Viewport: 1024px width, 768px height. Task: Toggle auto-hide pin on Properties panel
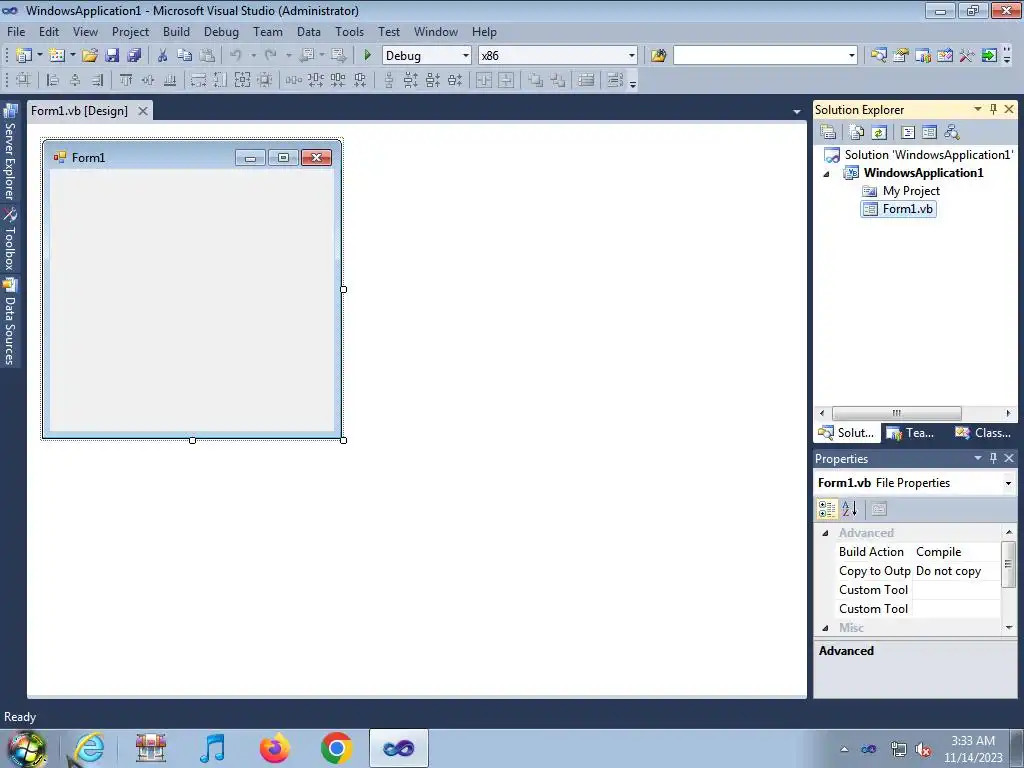(x=993, y=458)
